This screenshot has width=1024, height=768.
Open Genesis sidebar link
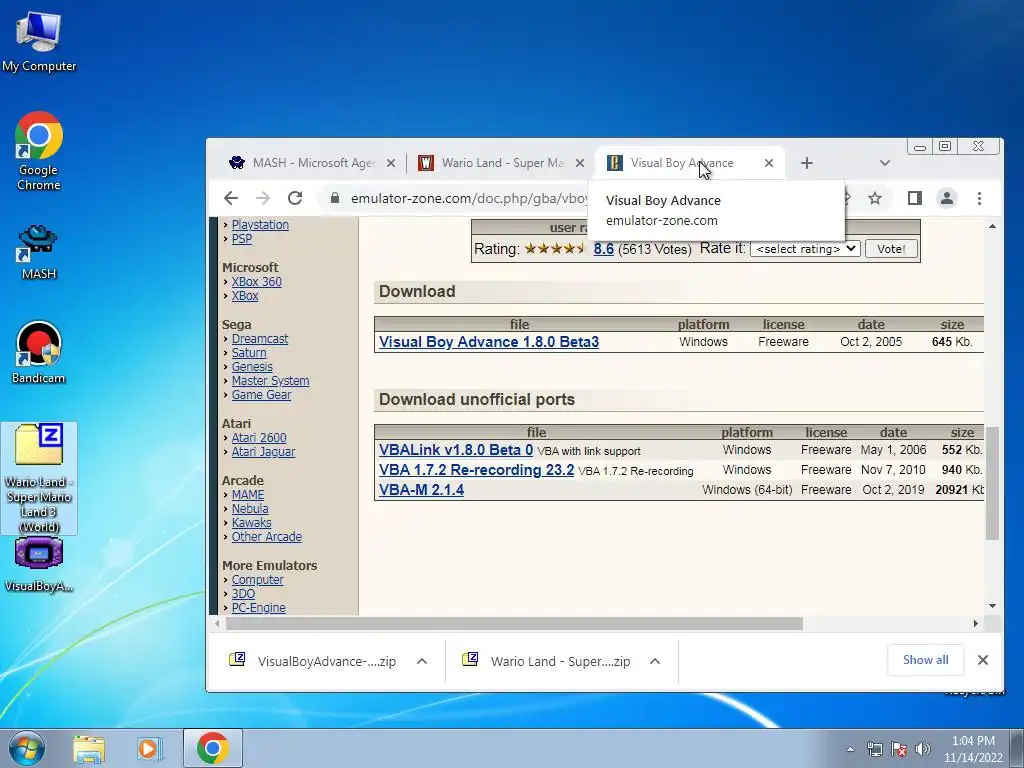[252, 367]
